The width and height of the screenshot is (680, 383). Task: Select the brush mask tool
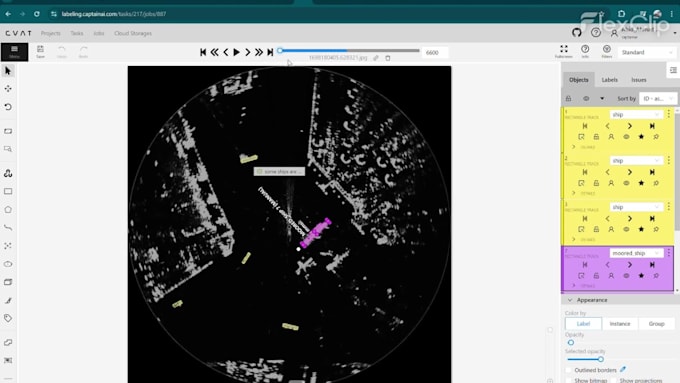click(x=8, y=300)
